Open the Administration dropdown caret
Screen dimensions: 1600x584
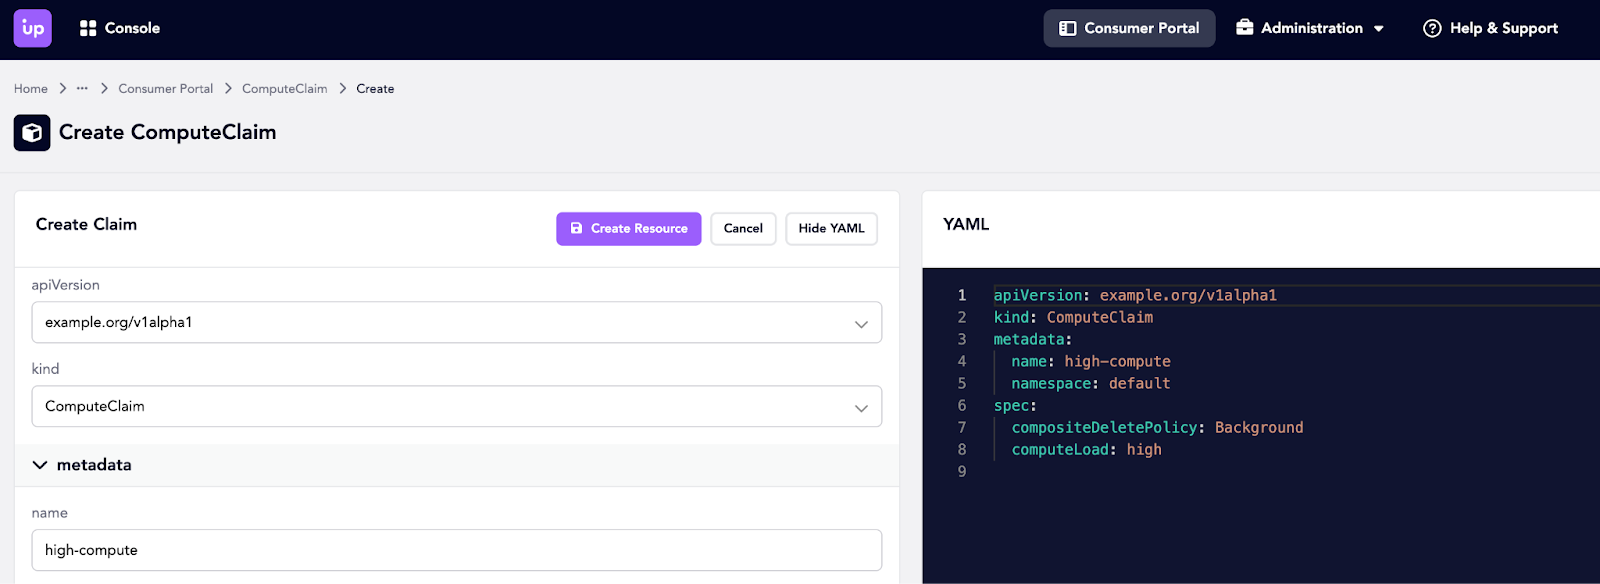point(1379,29)
